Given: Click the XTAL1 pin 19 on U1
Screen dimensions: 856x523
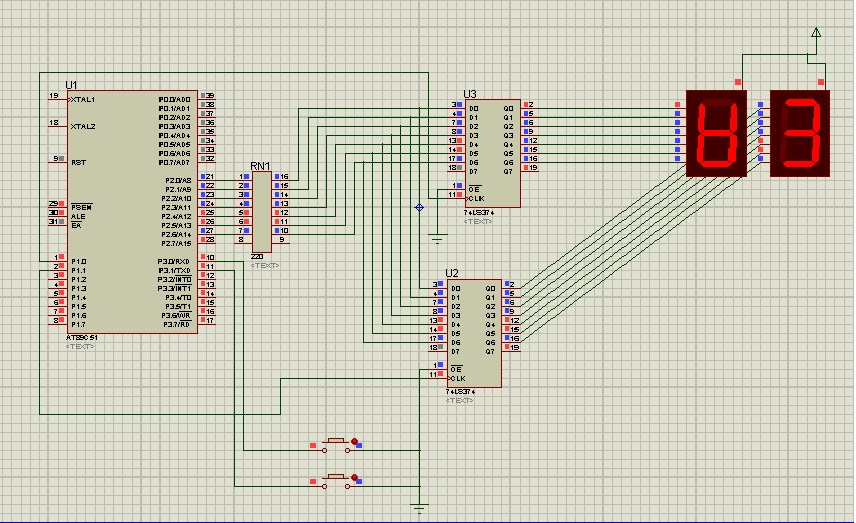Looking at the screenshot, I should [x=54, y=96].
